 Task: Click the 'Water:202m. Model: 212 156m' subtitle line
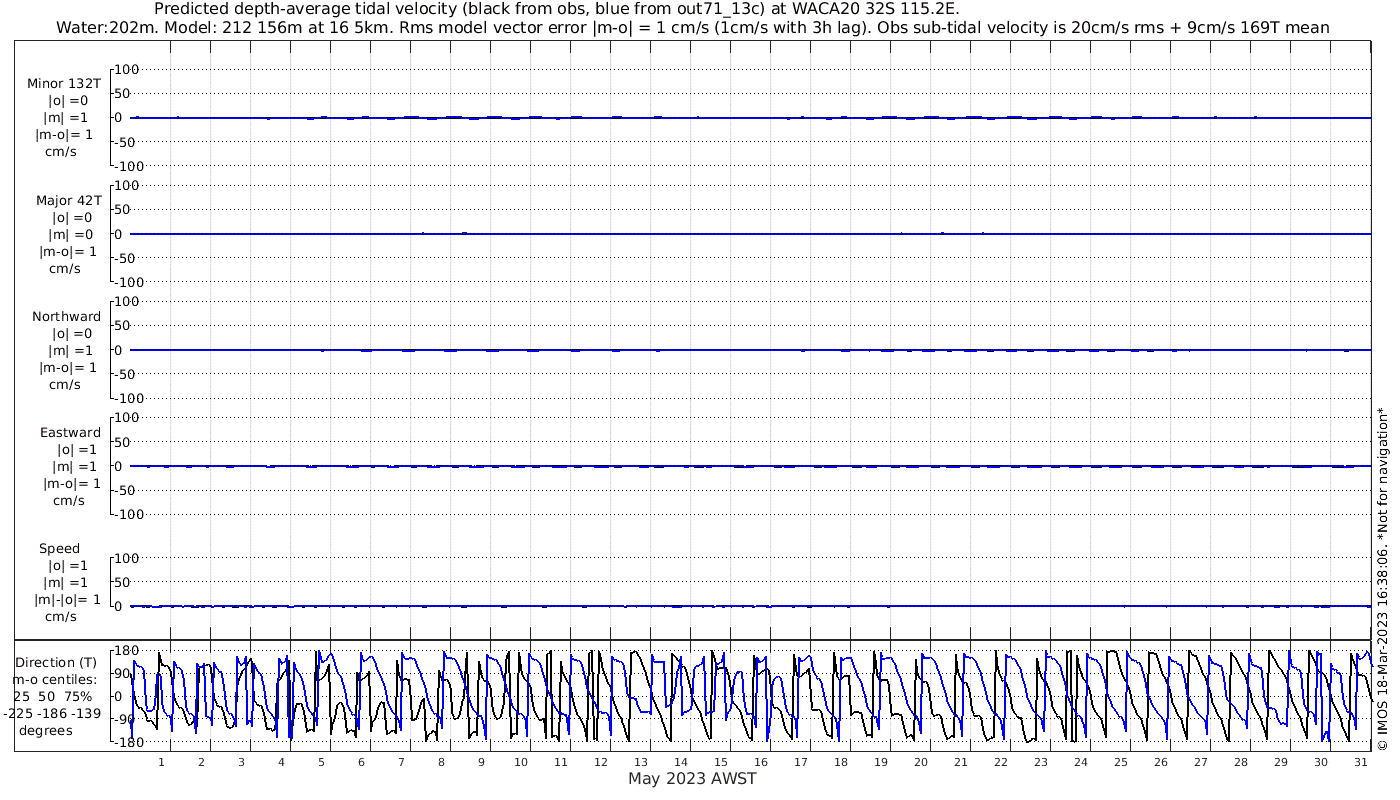(x=691, y=28)
